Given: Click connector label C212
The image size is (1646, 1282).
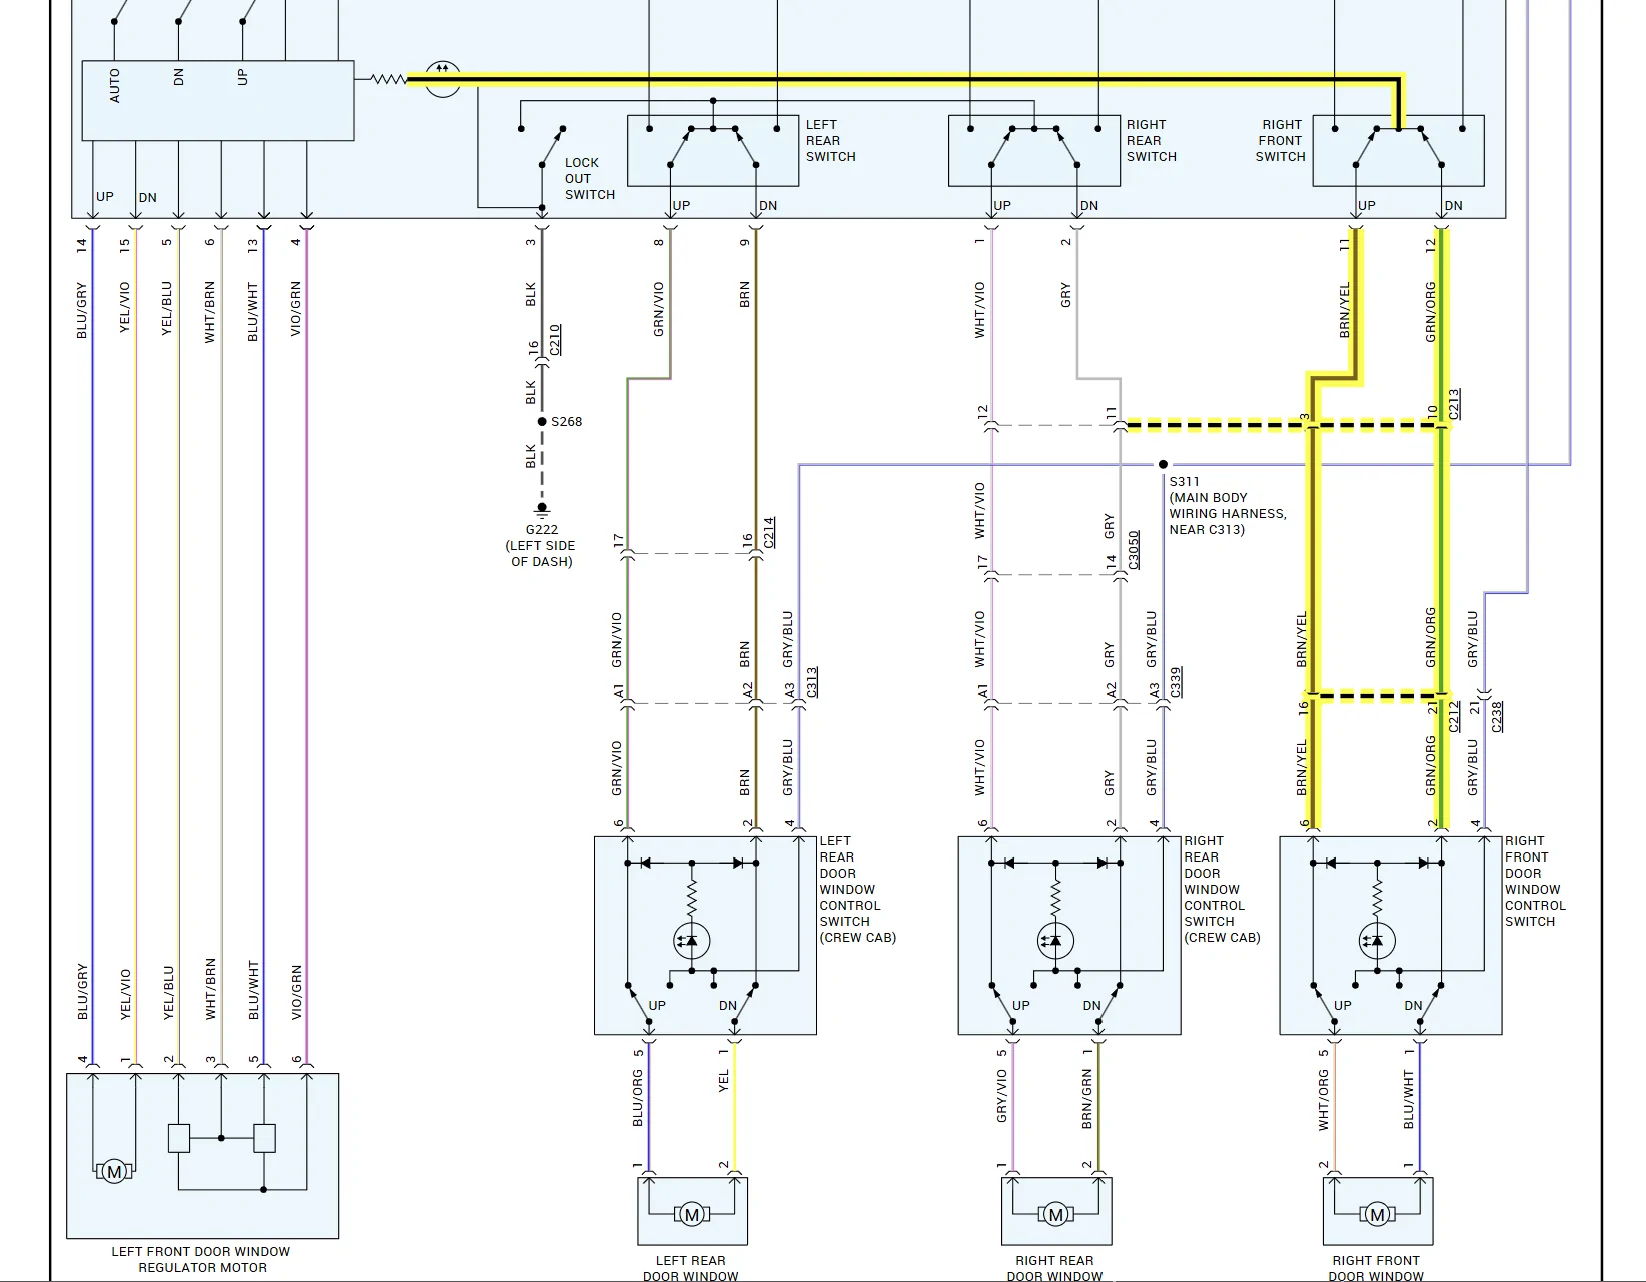Looking at the screenshot, I should (1454, 716).
